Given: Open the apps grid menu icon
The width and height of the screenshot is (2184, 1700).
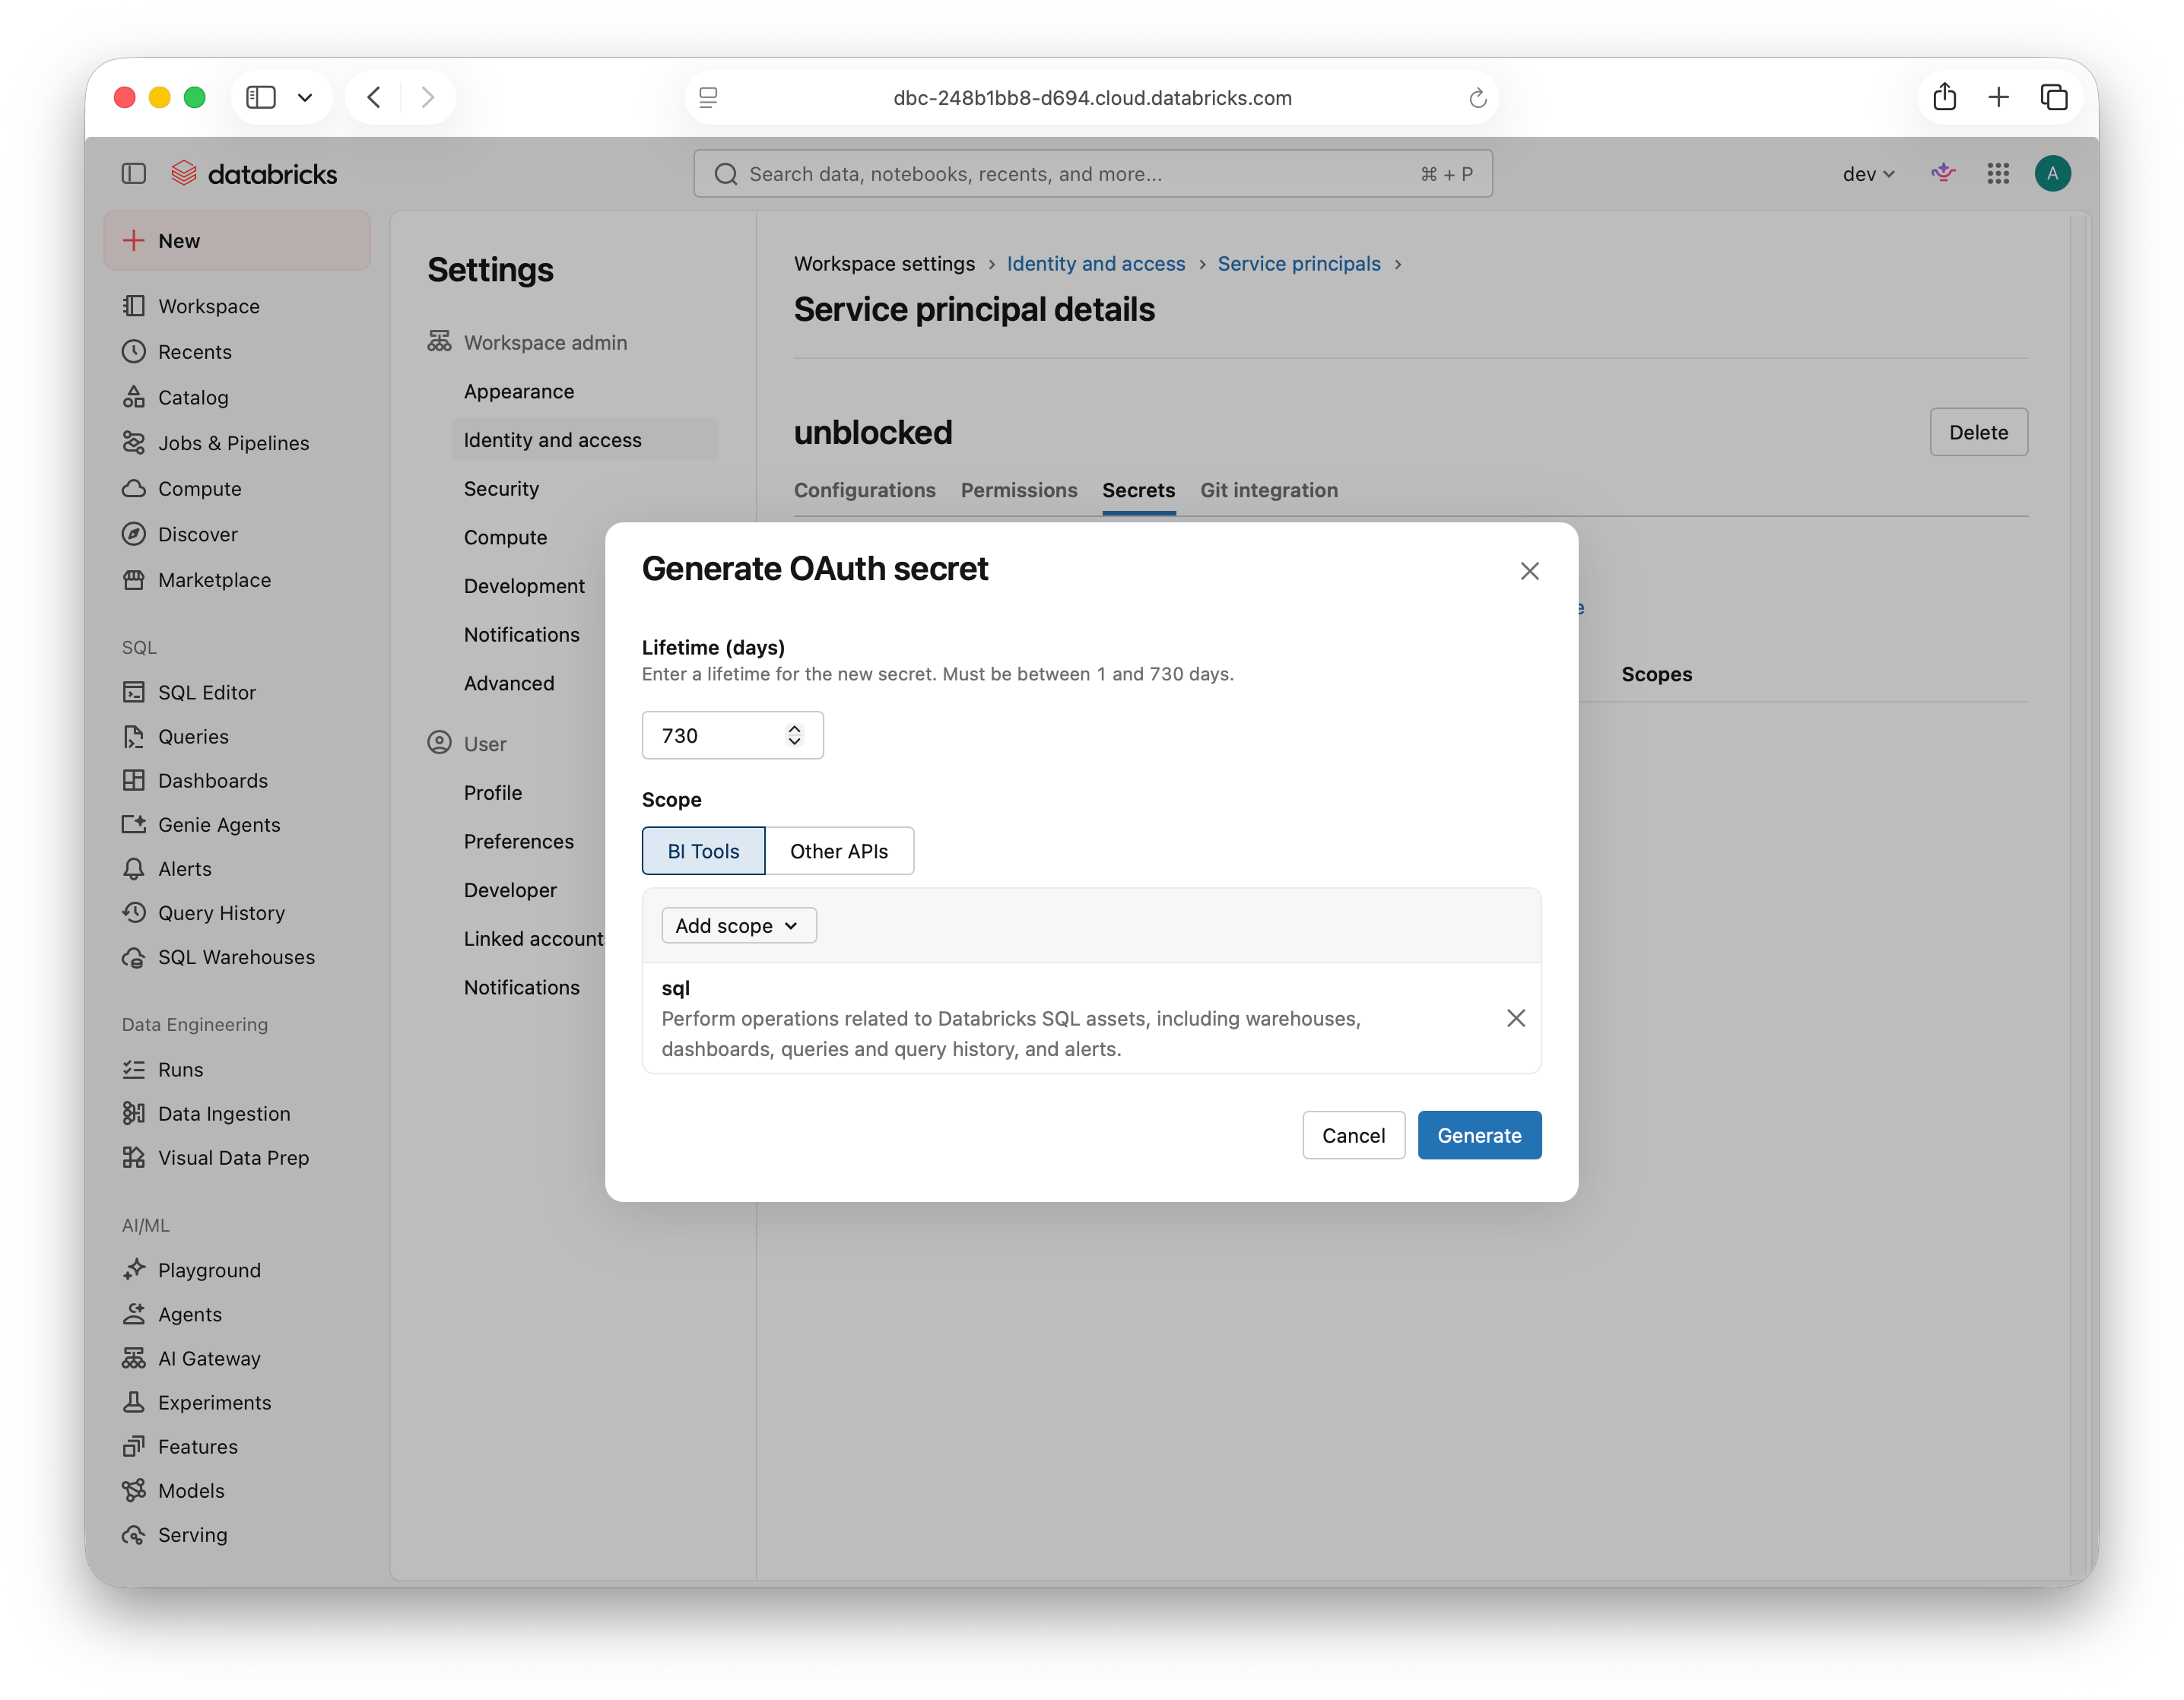Looking at the screenshot, I should point(1997,174).
